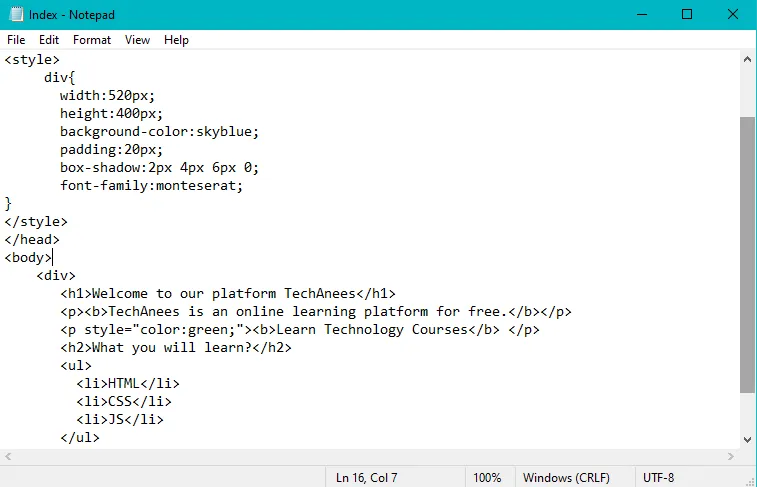This screenshot has height=487, width=757.
Task: Close the Index Notepad window
Action: coord(733,14)
